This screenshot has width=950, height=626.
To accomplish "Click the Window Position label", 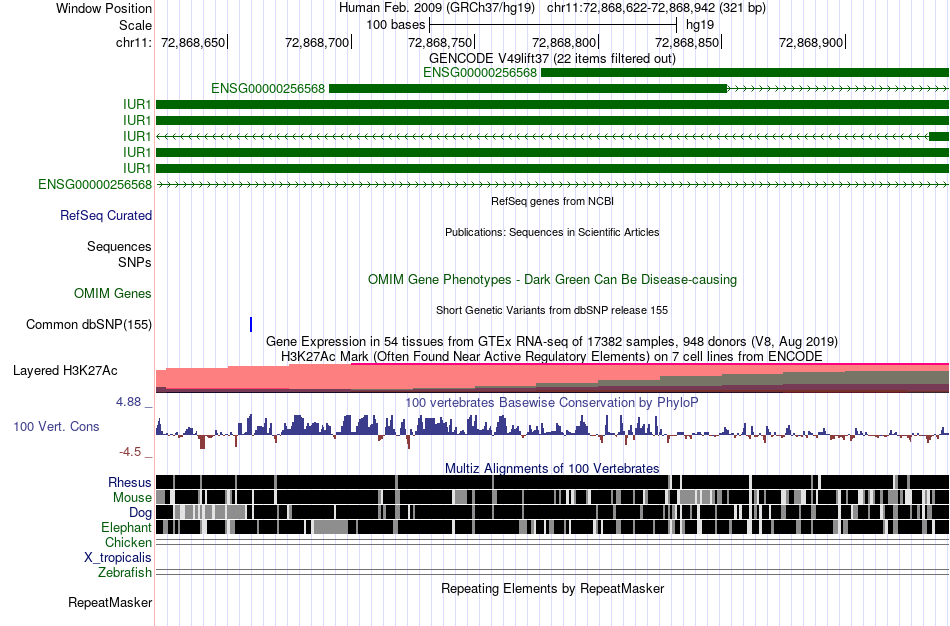I will coord(104,8).
